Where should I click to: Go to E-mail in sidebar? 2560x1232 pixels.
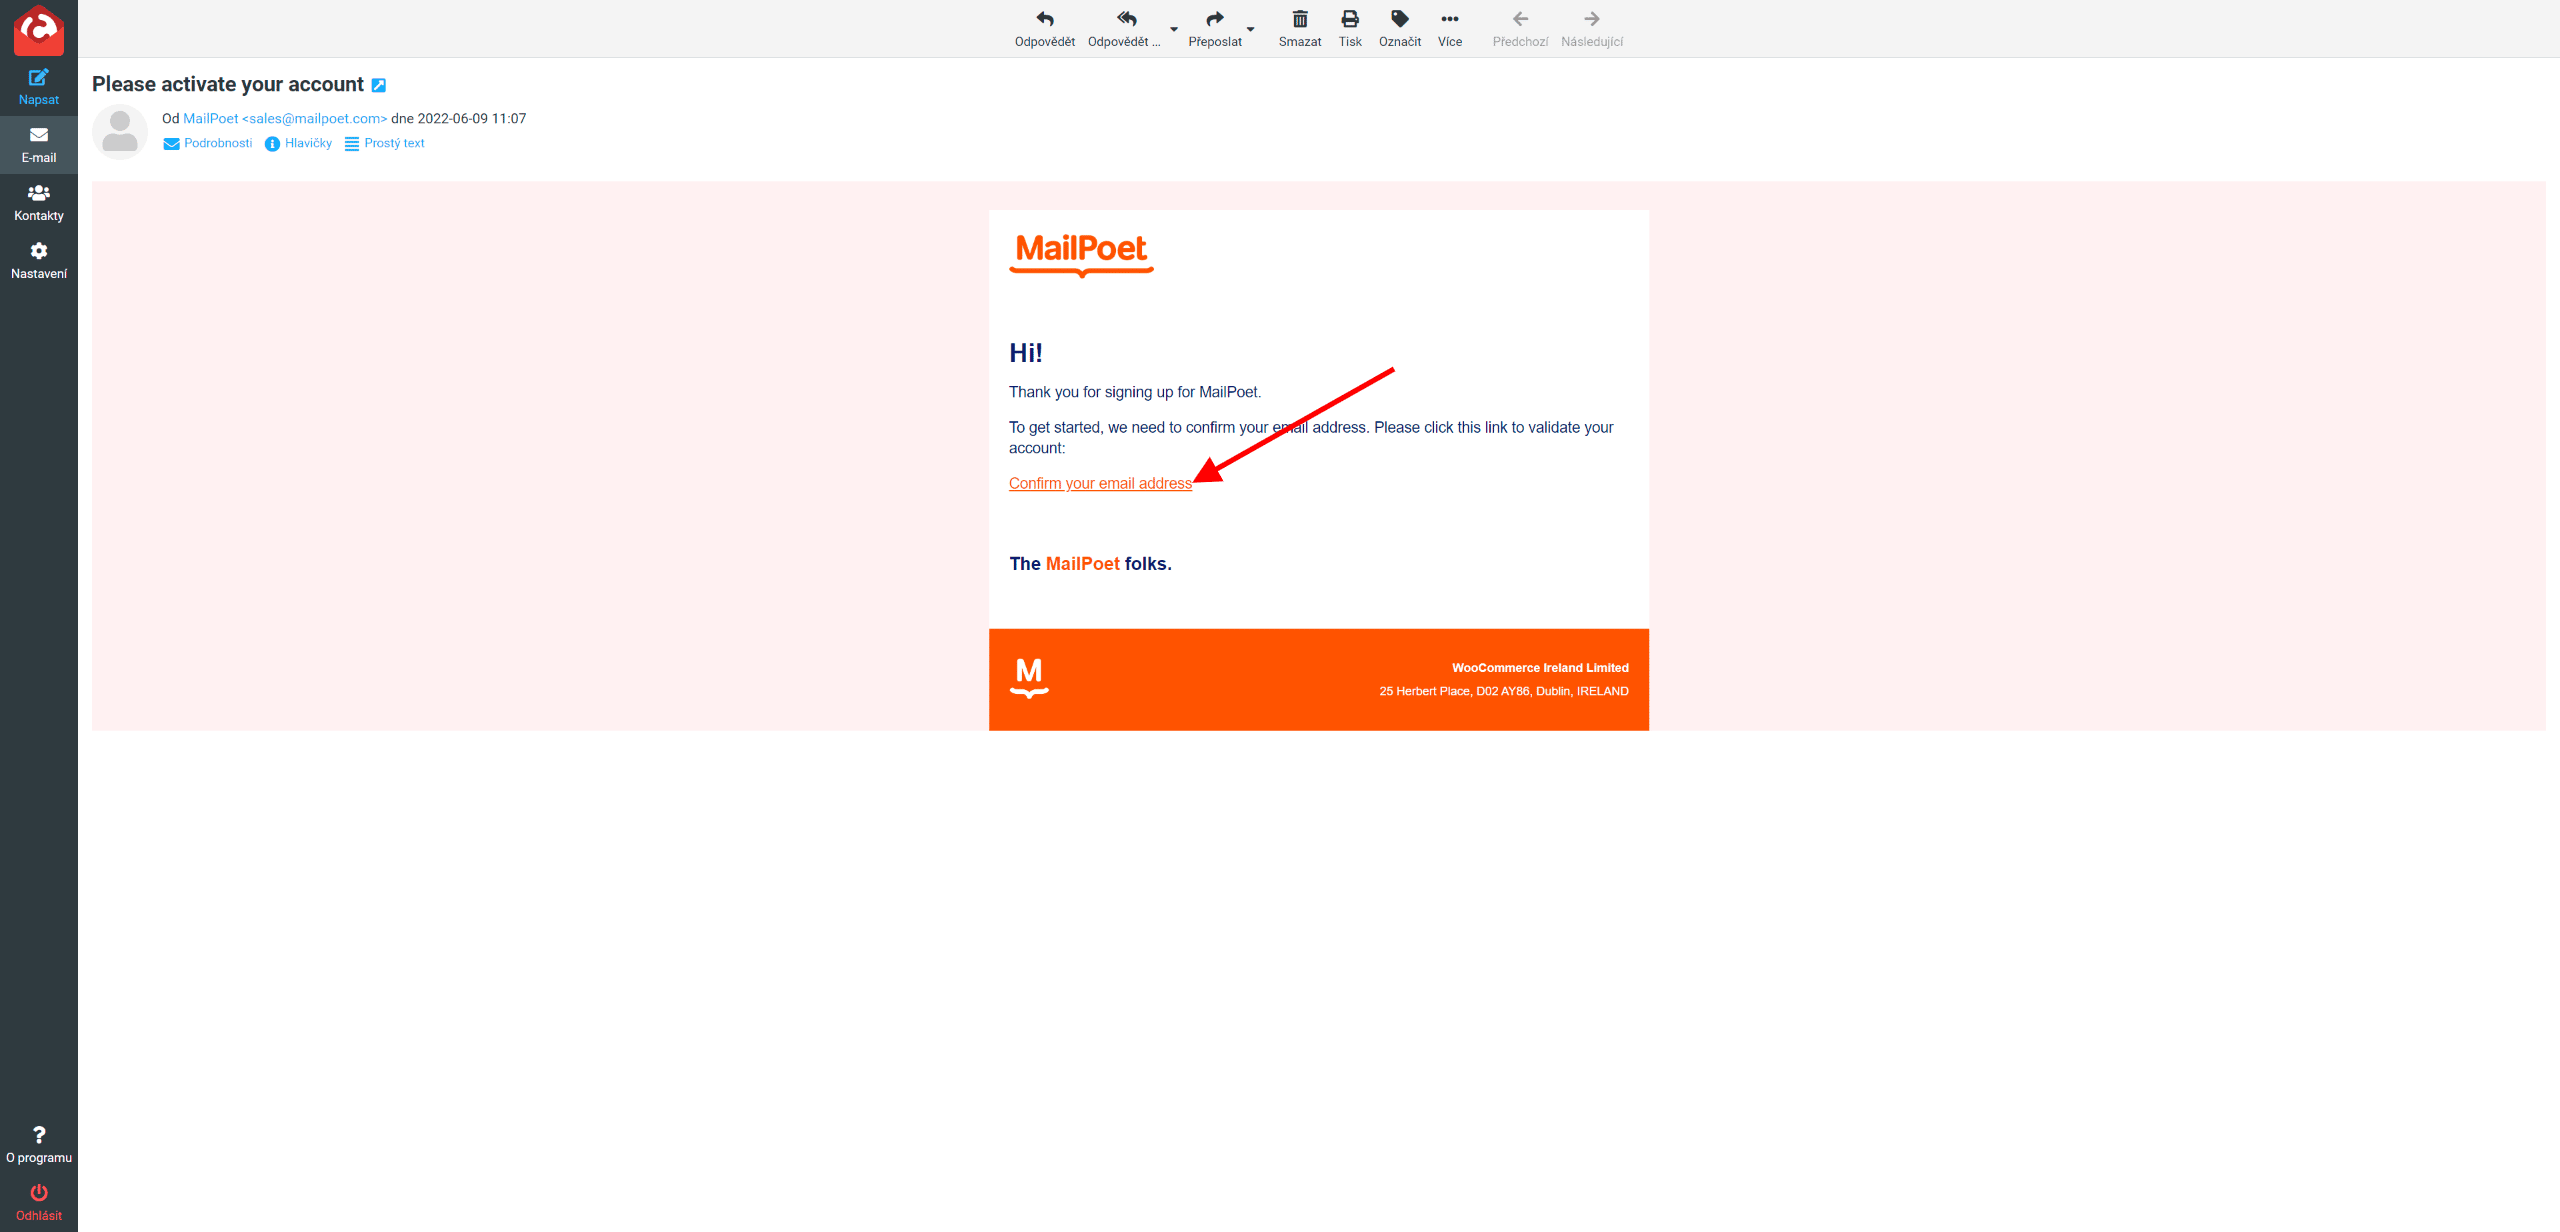pos(39,145)
